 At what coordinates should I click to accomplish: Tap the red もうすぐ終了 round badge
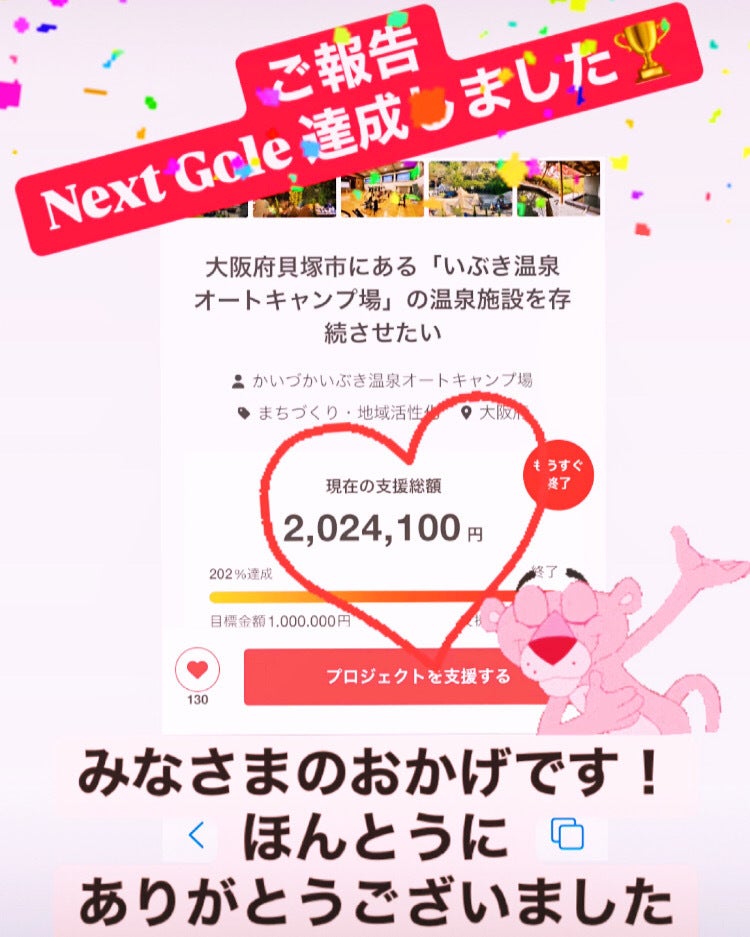pyautogui.click(x=558, y=474)
